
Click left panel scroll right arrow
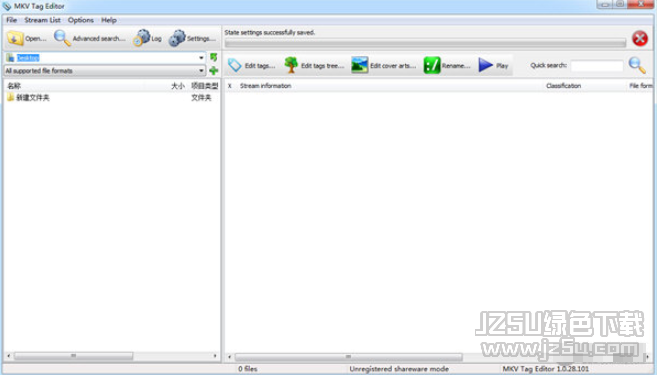(x=215, y=356)
